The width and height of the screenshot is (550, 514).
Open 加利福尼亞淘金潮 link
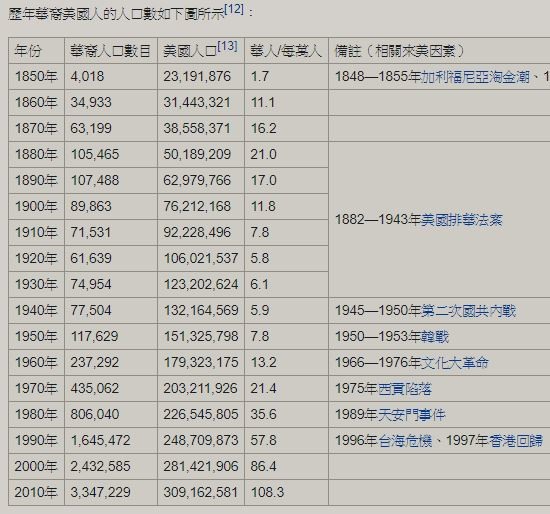click(x=475, y=76)
